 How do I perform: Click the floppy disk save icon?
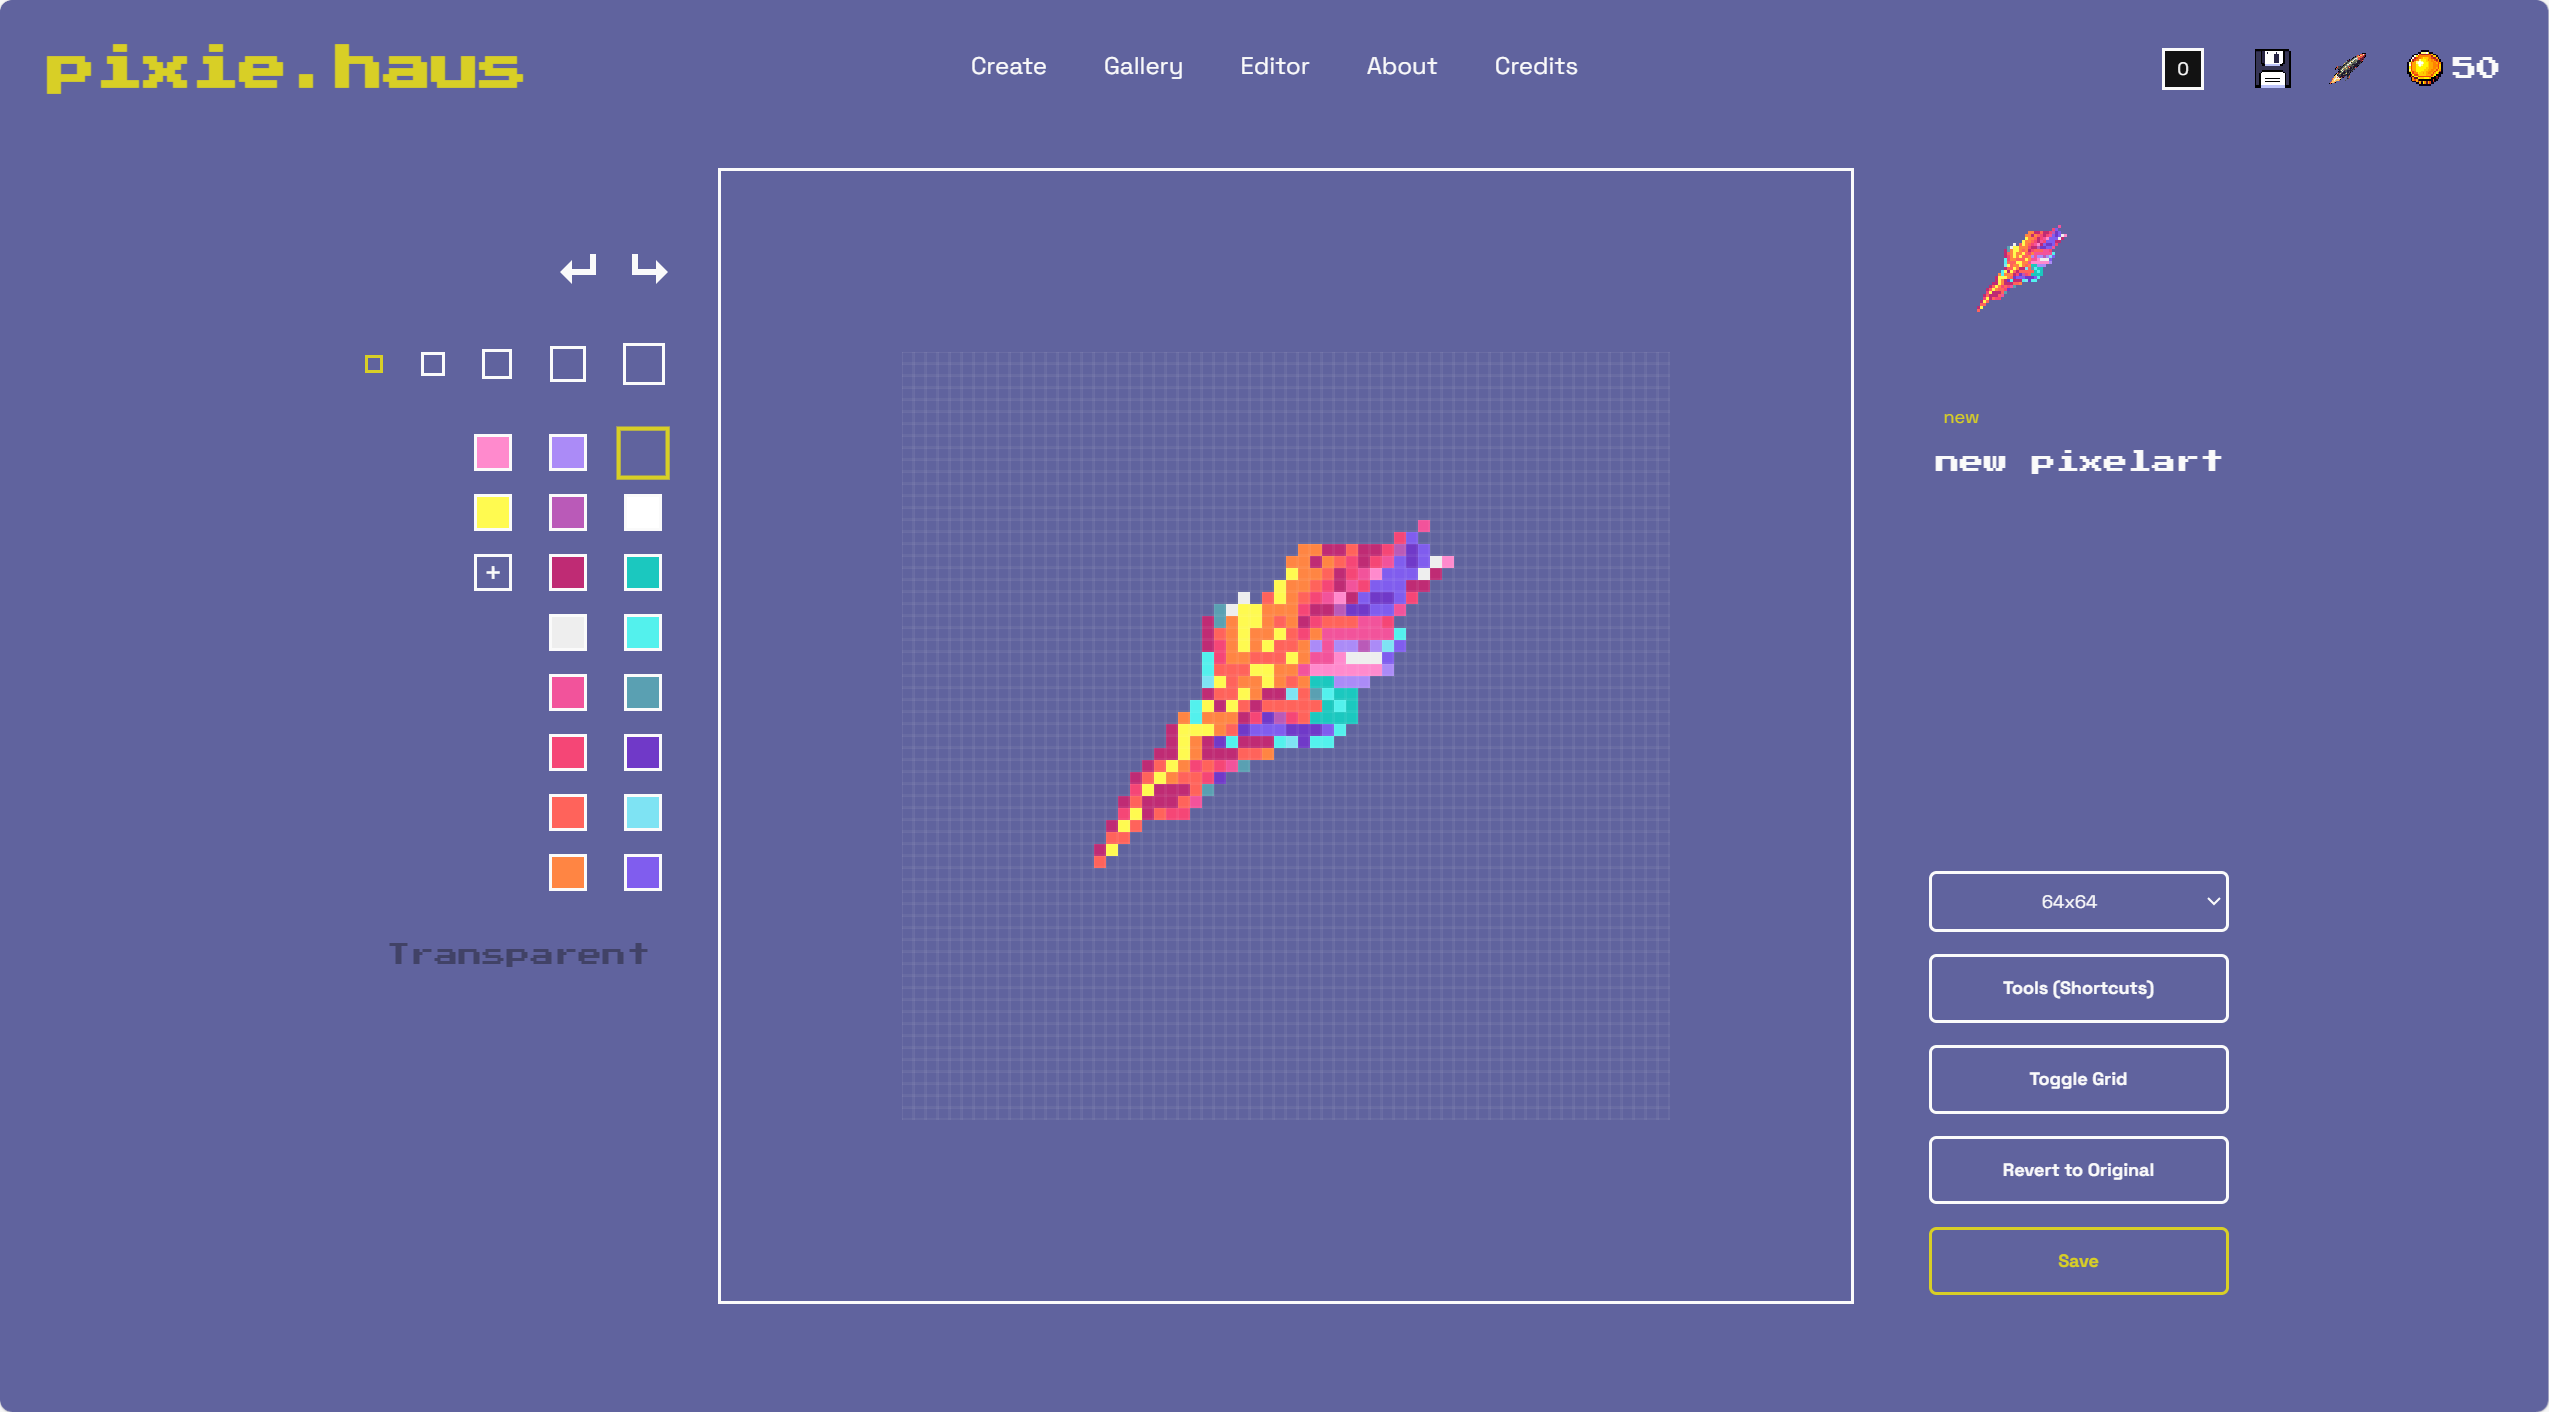click(x=2272, y=68)
